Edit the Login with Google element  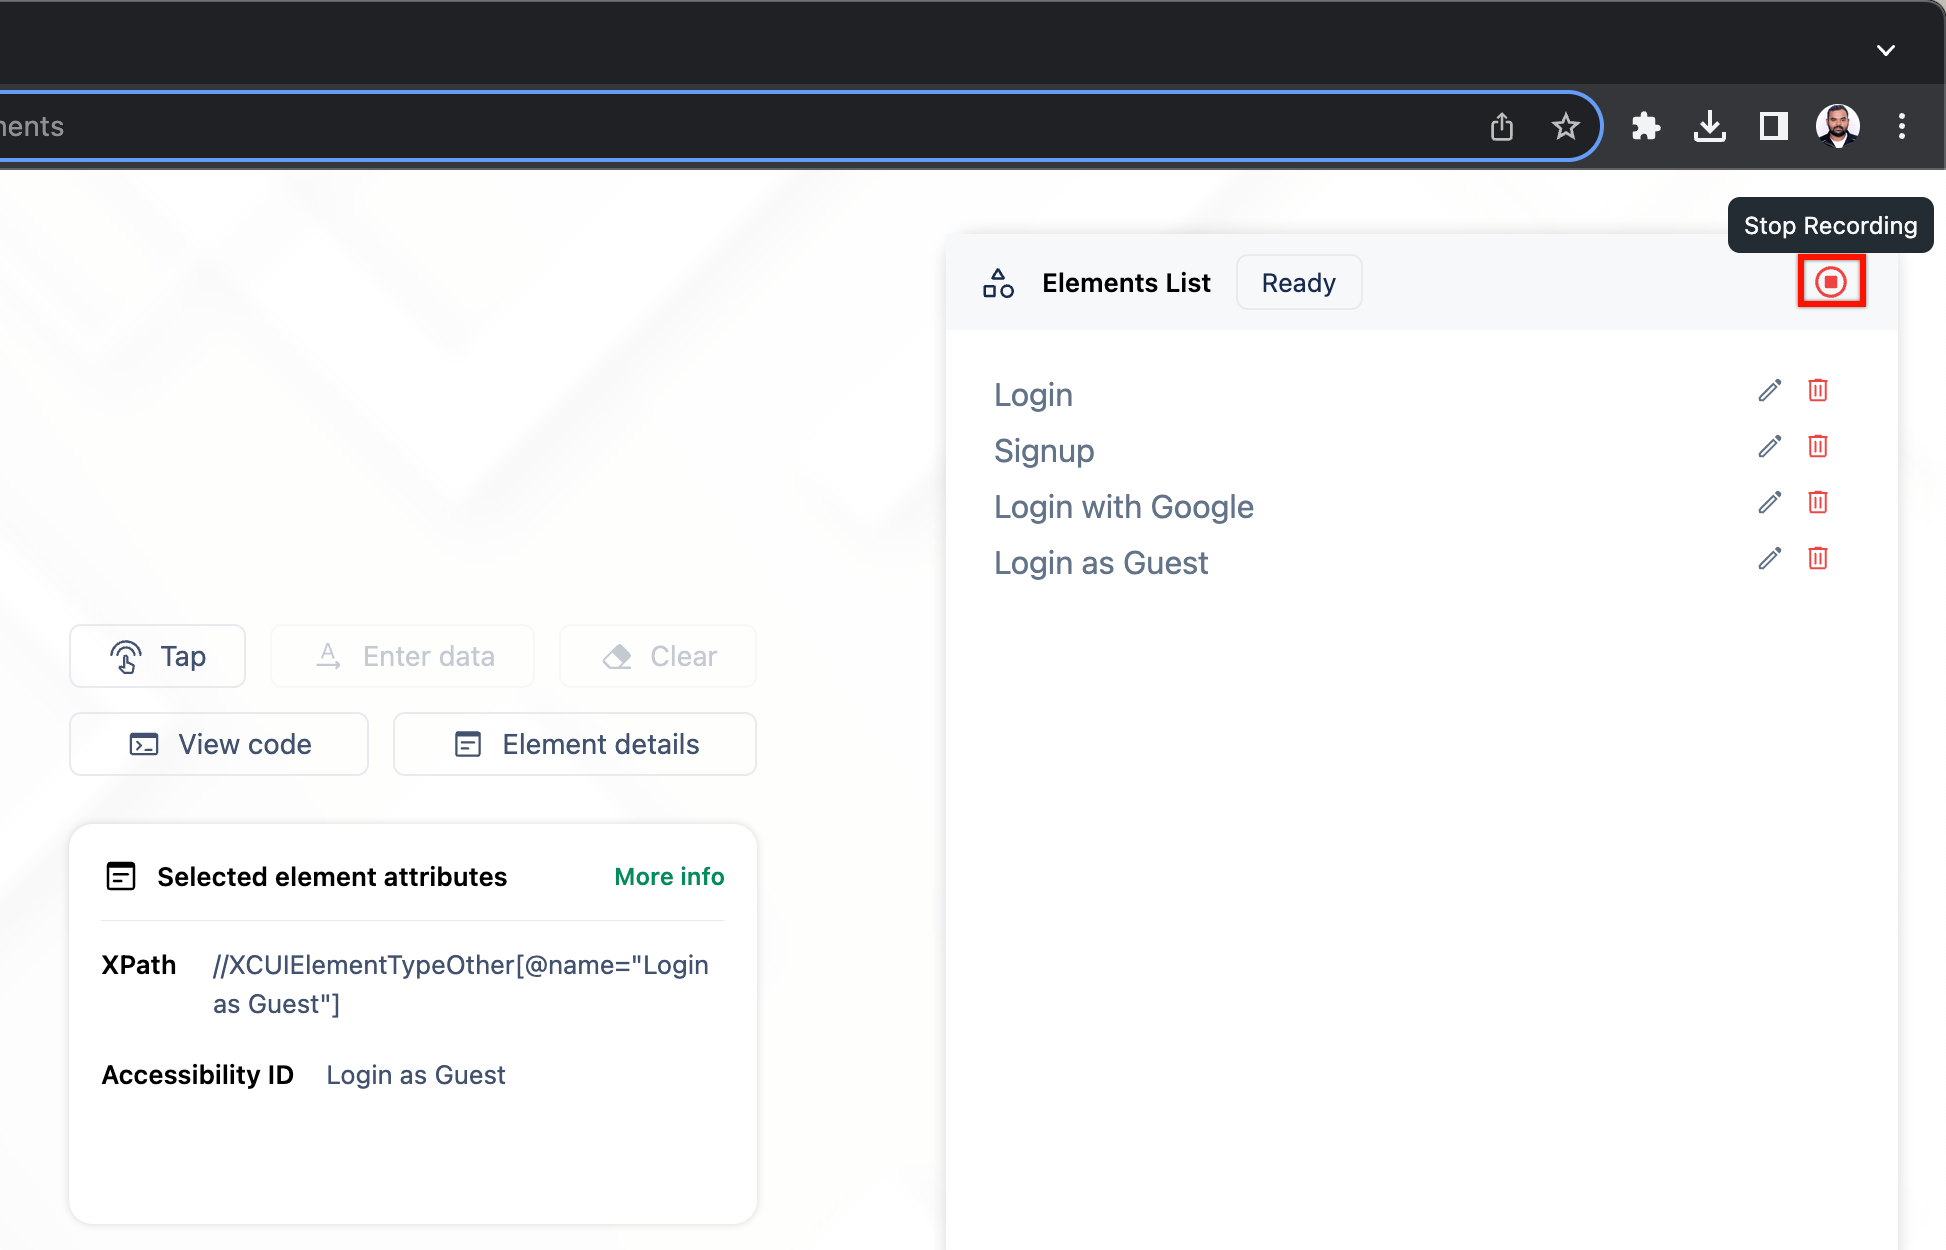(1770, 502)
